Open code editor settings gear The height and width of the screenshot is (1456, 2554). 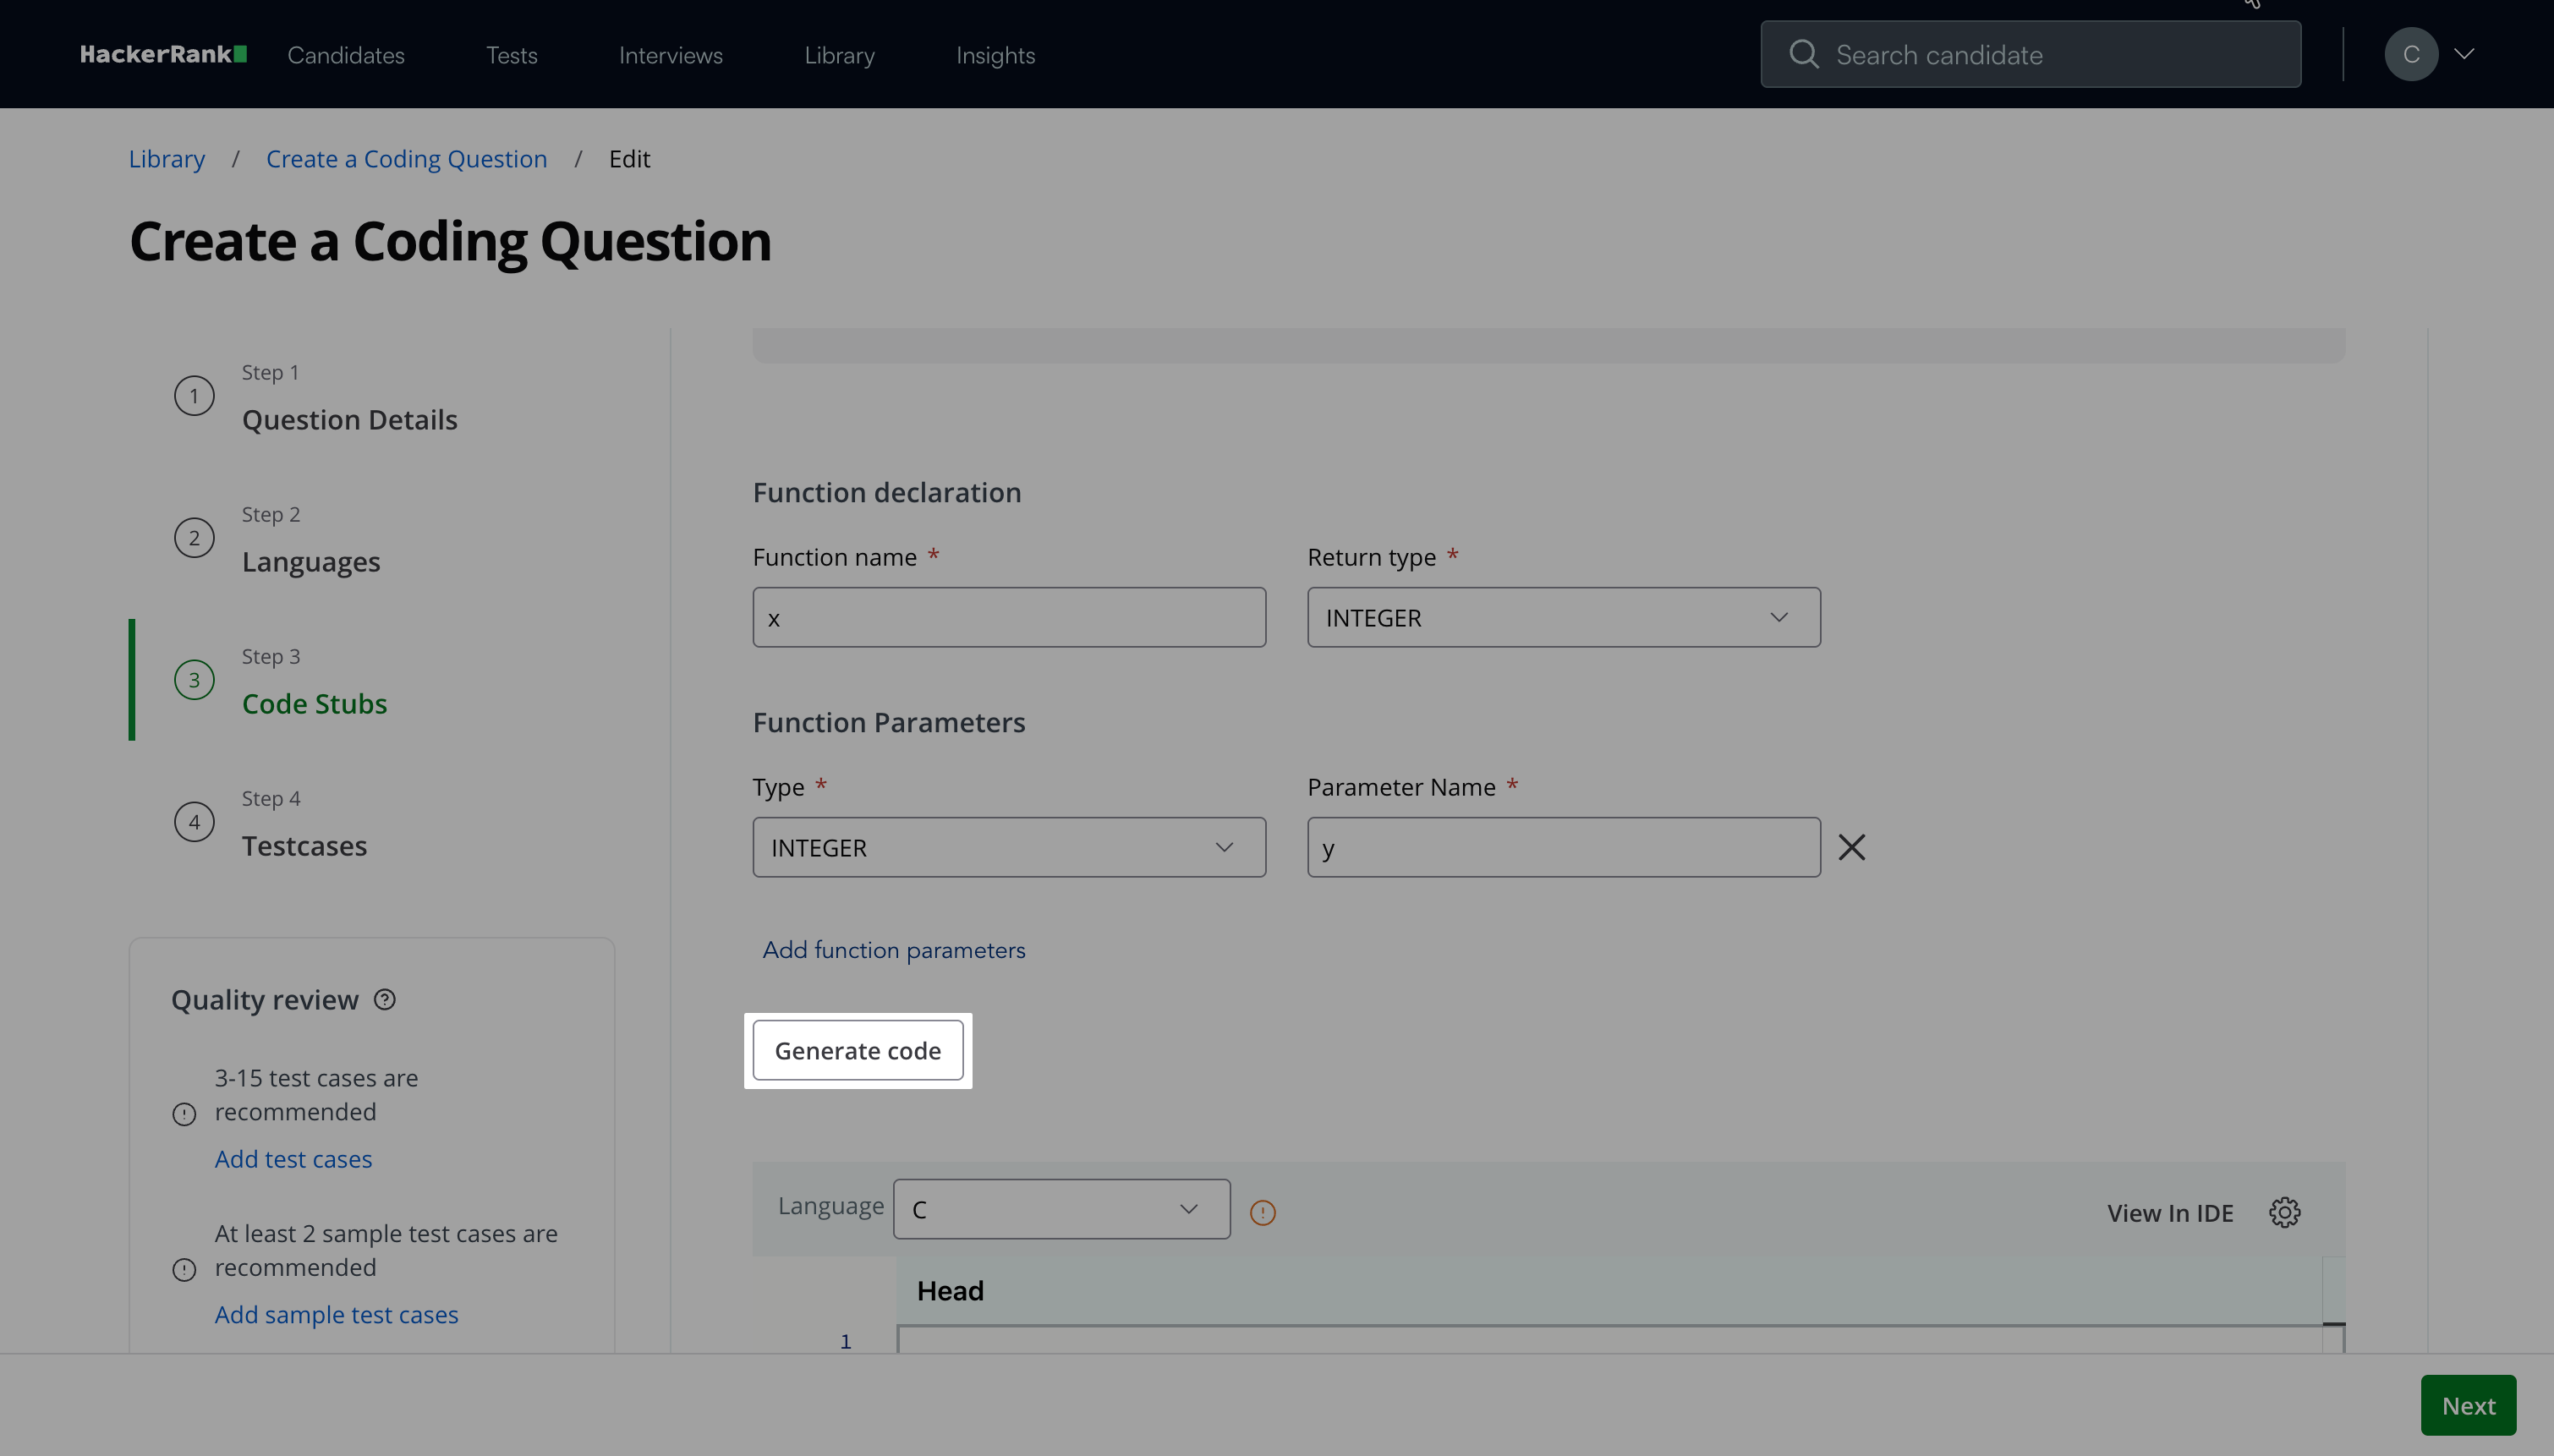[x=2284, y=1212]
